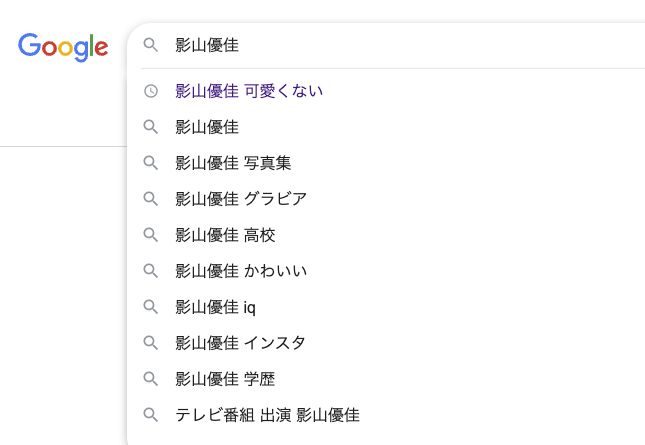Click the magnifier icon beside 影山優佳 写真集
Viewport: 645px width, 445px height.
click(151, 163)
